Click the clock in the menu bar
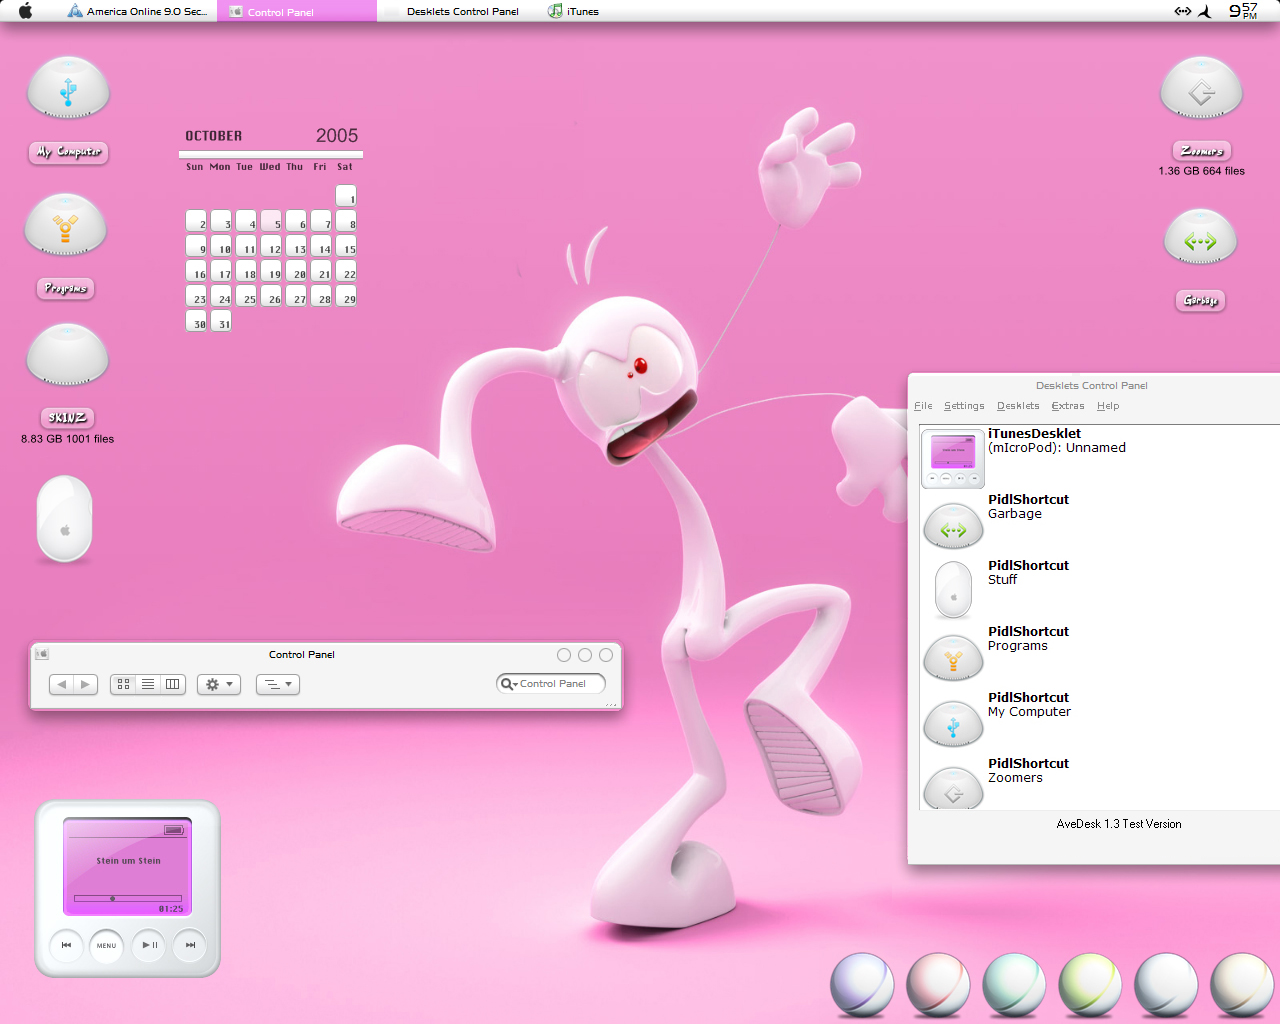1280x1024 pixels. (1243, 11)
